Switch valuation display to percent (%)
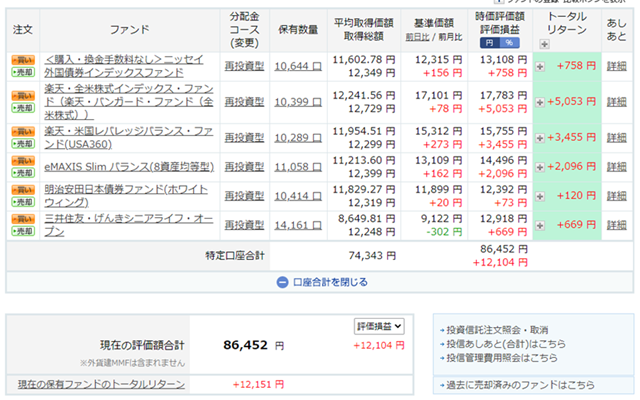640x400 pixels. [508, 43]
